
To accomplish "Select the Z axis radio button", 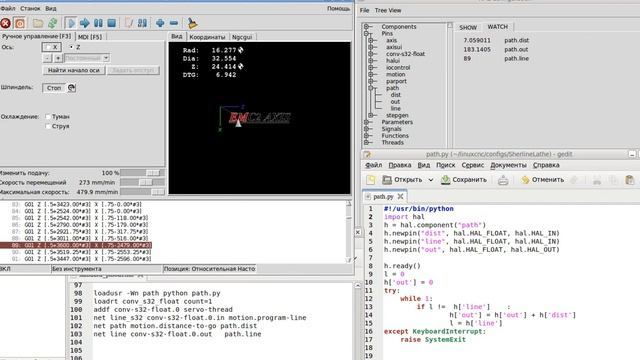I will coord(71,47).
